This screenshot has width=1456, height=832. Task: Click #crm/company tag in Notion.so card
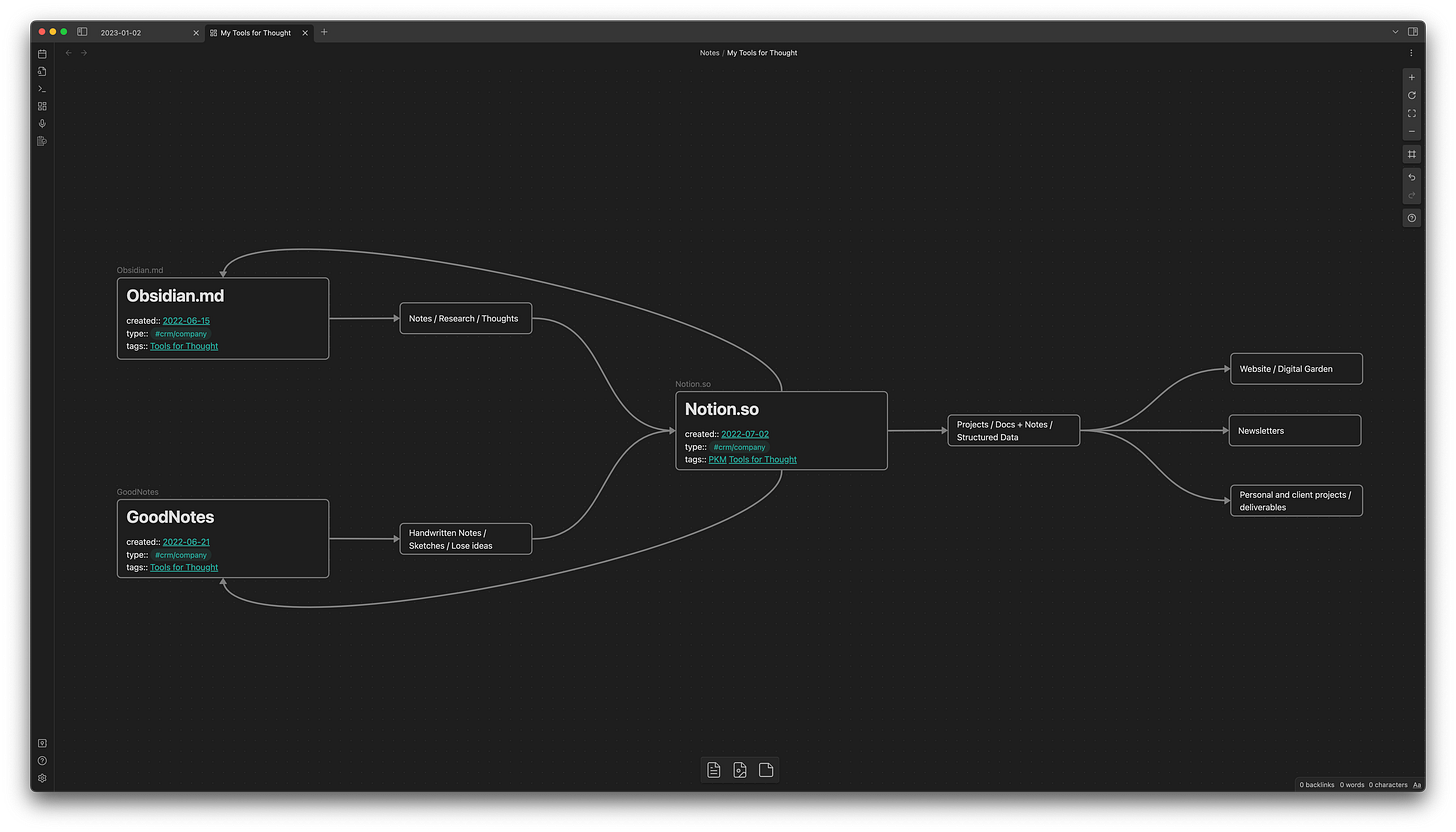[740, 447]
